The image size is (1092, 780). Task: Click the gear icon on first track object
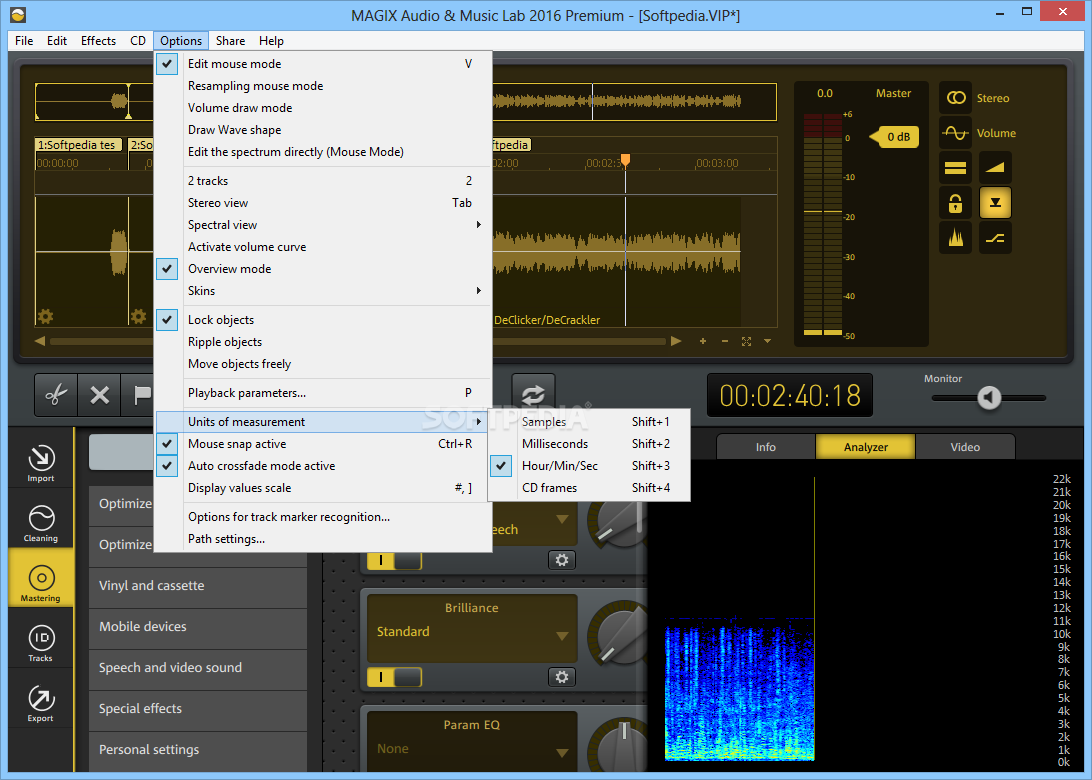pos(45,317)
